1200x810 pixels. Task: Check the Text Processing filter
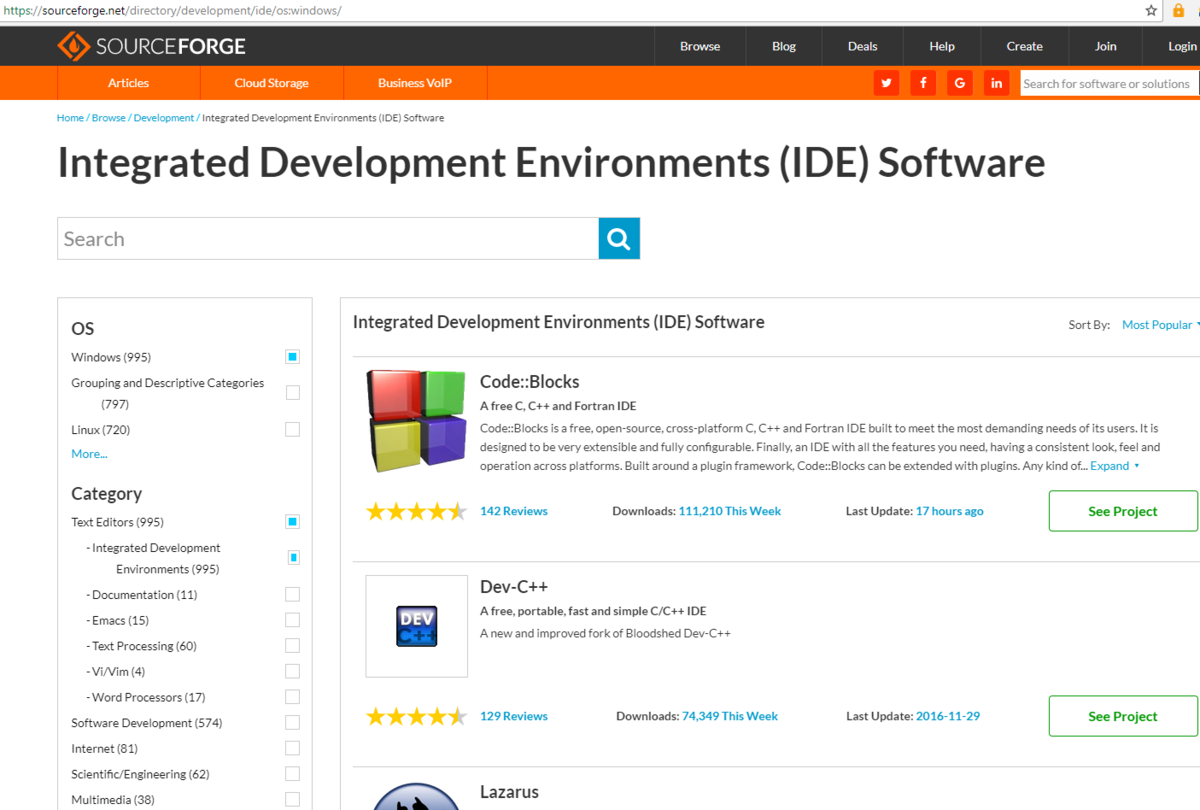click(x=292, y=646)
